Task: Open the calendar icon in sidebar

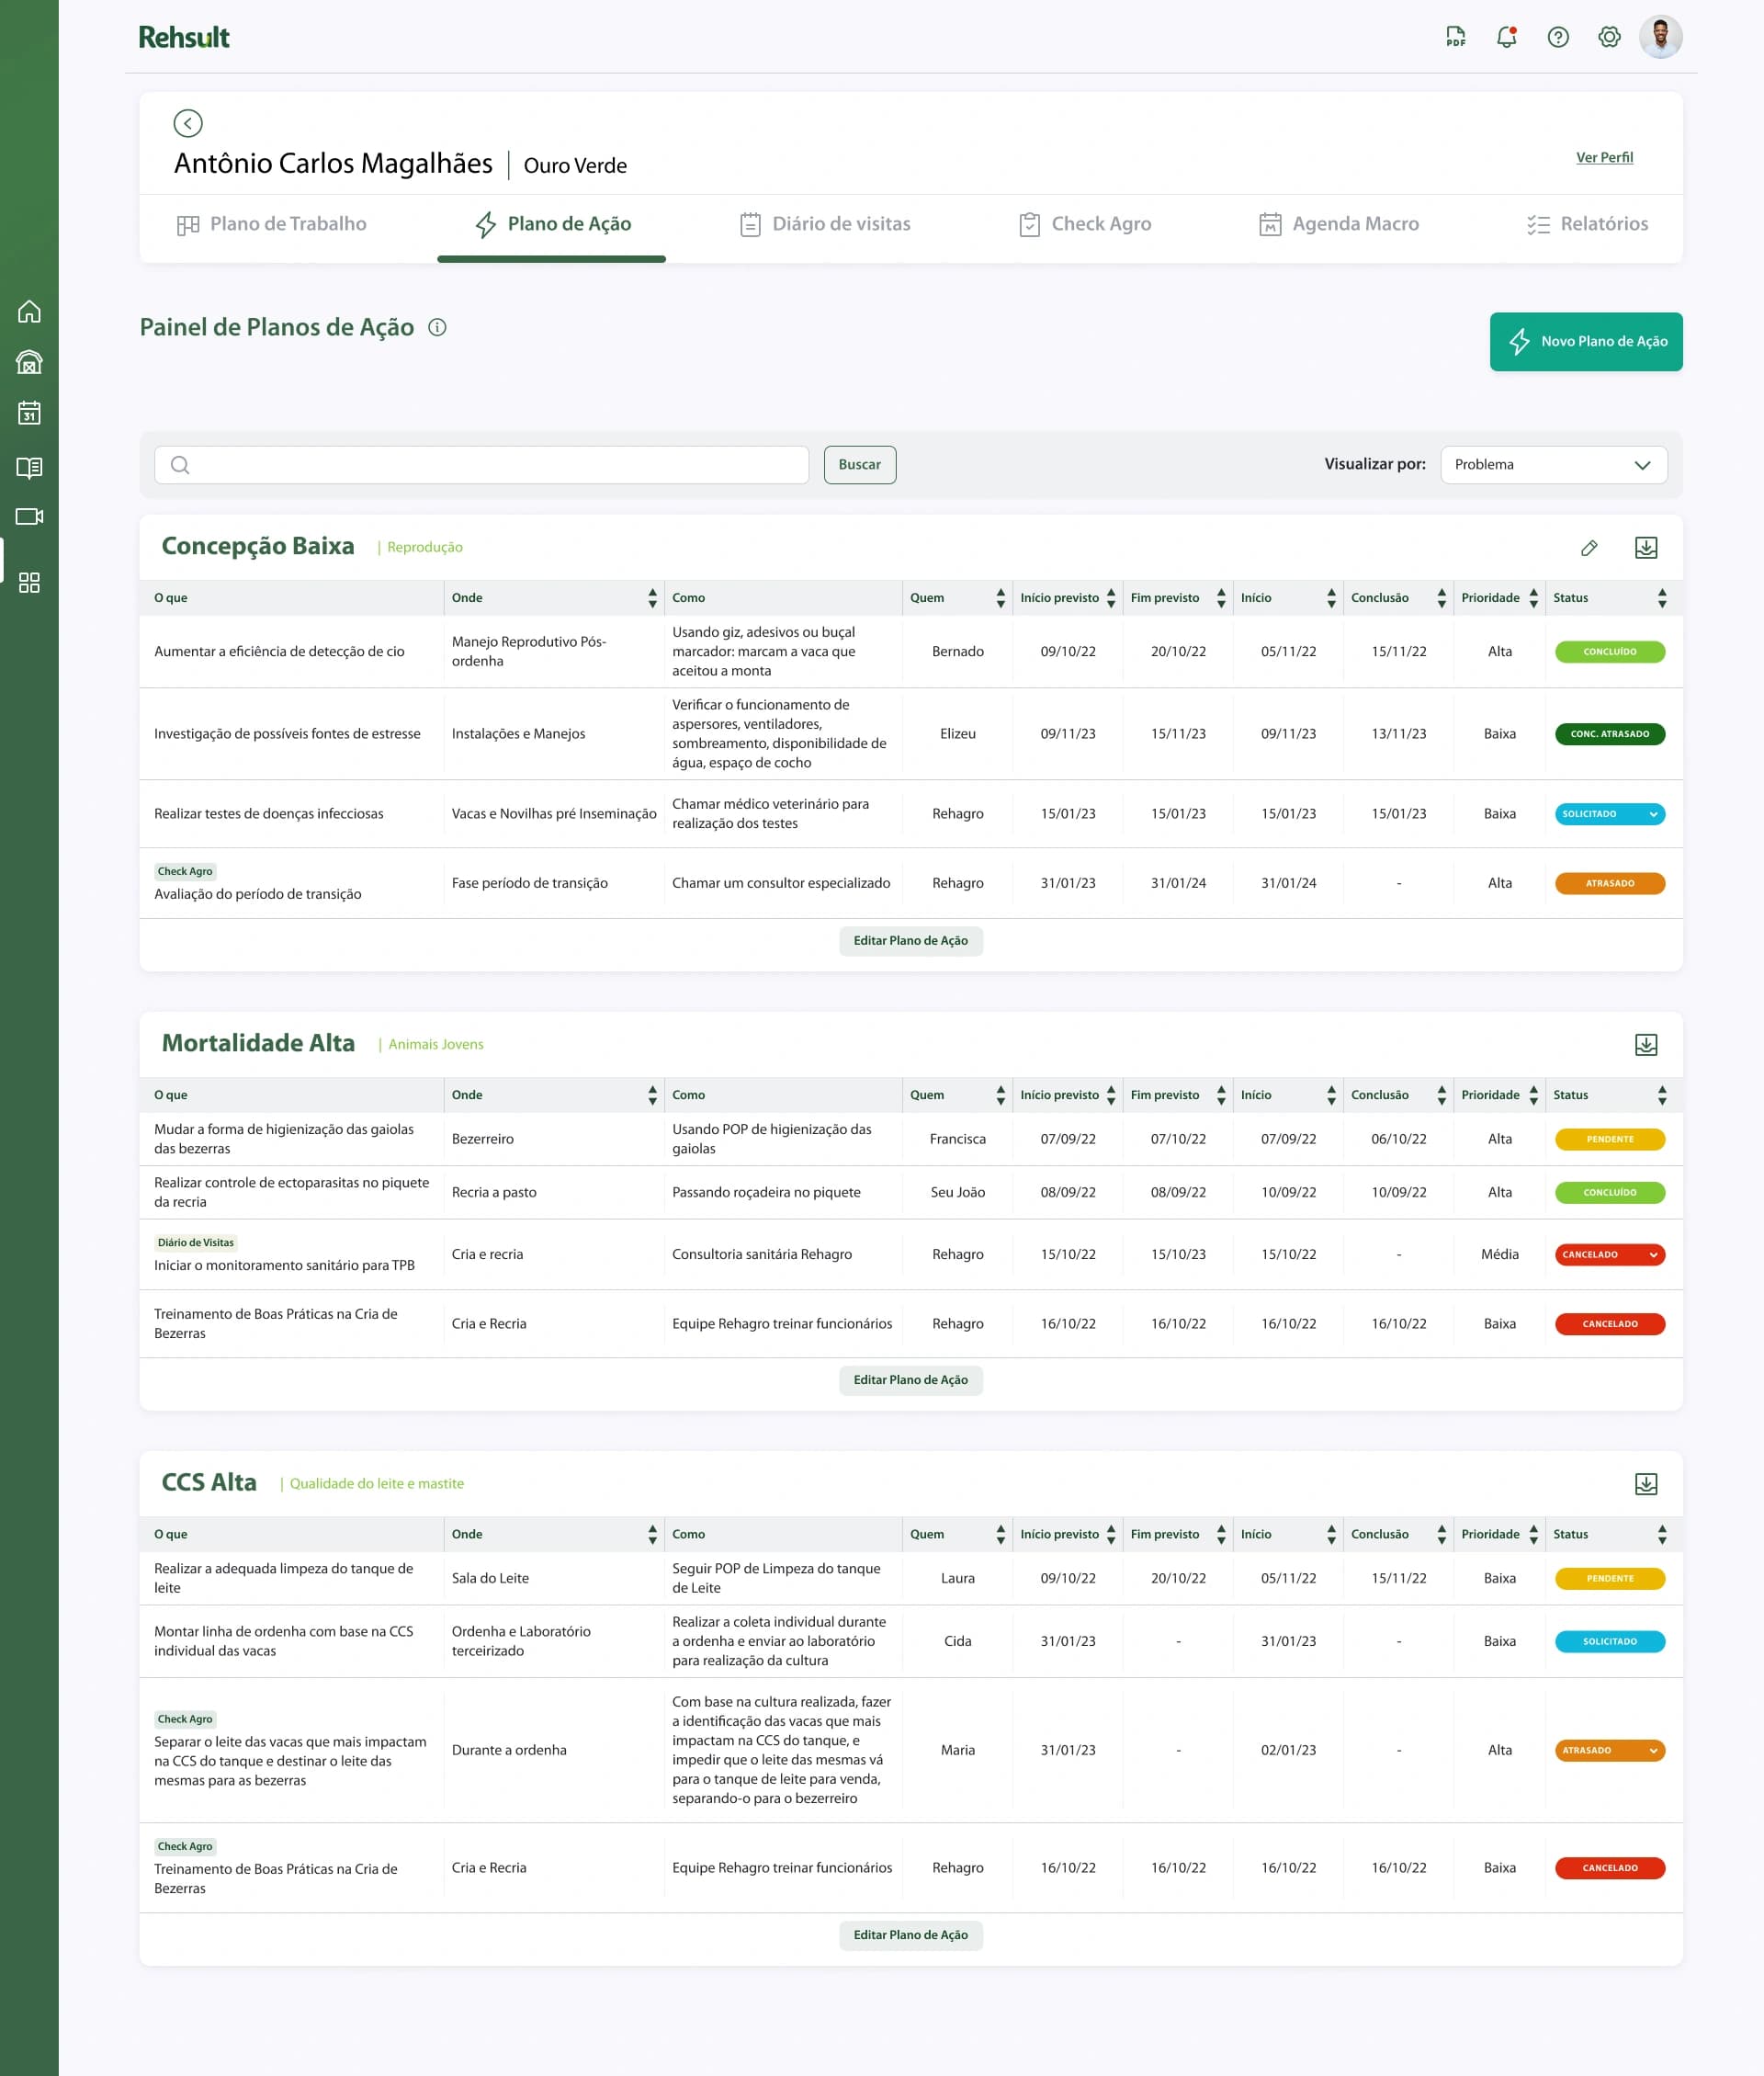Action: click(29, 413)
